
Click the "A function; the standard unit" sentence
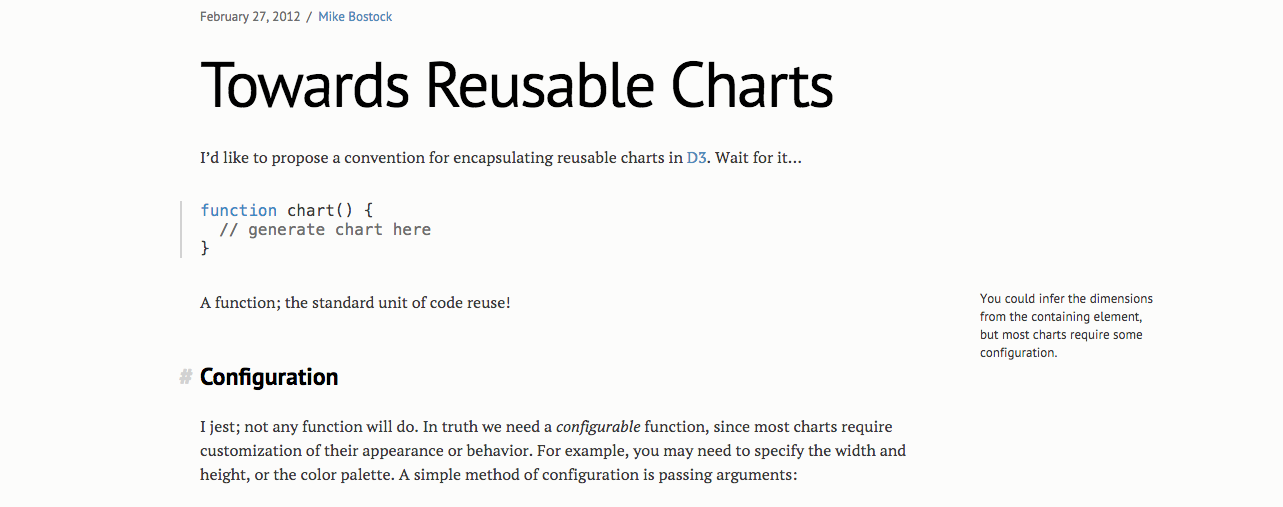pos(355,302)
